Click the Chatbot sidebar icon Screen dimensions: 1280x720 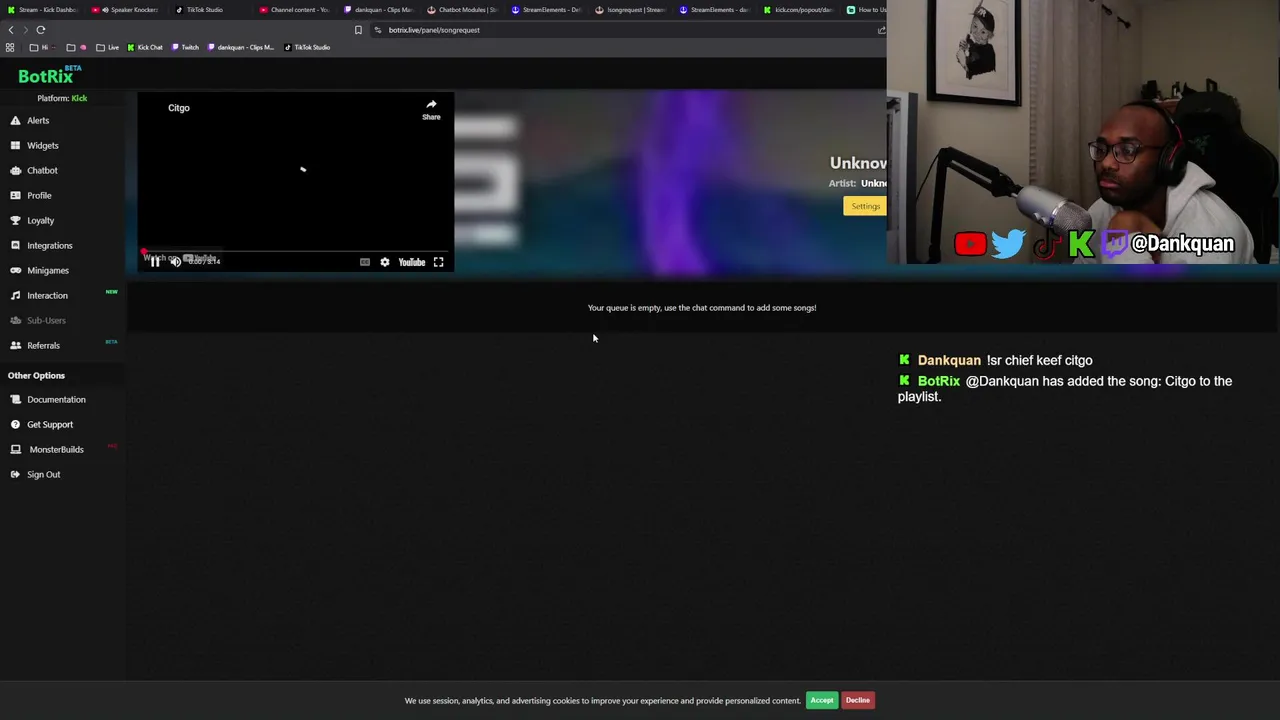coord(15,170)
